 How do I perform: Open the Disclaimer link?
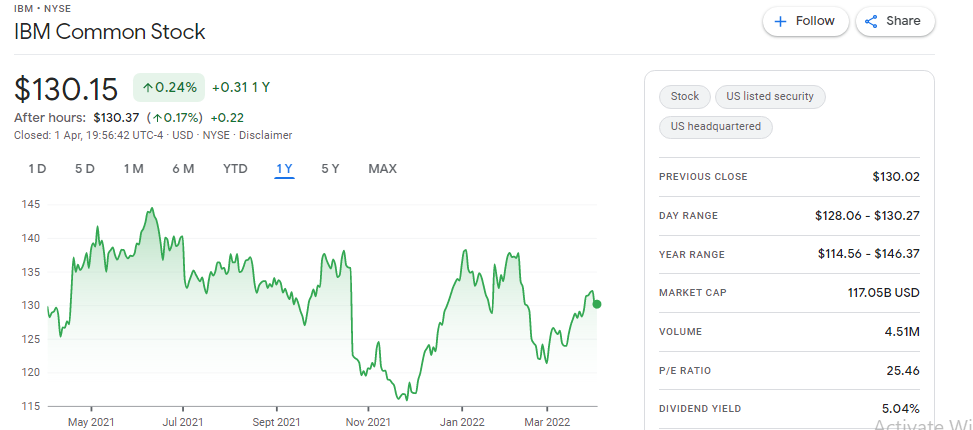(x=266, y=135)
